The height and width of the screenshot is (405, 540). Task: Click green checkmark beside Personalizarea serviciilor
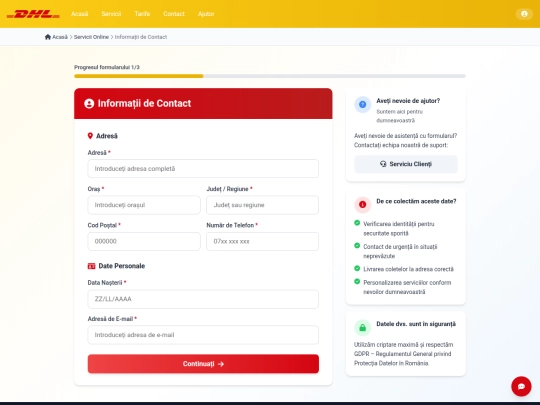coord(357,281)
